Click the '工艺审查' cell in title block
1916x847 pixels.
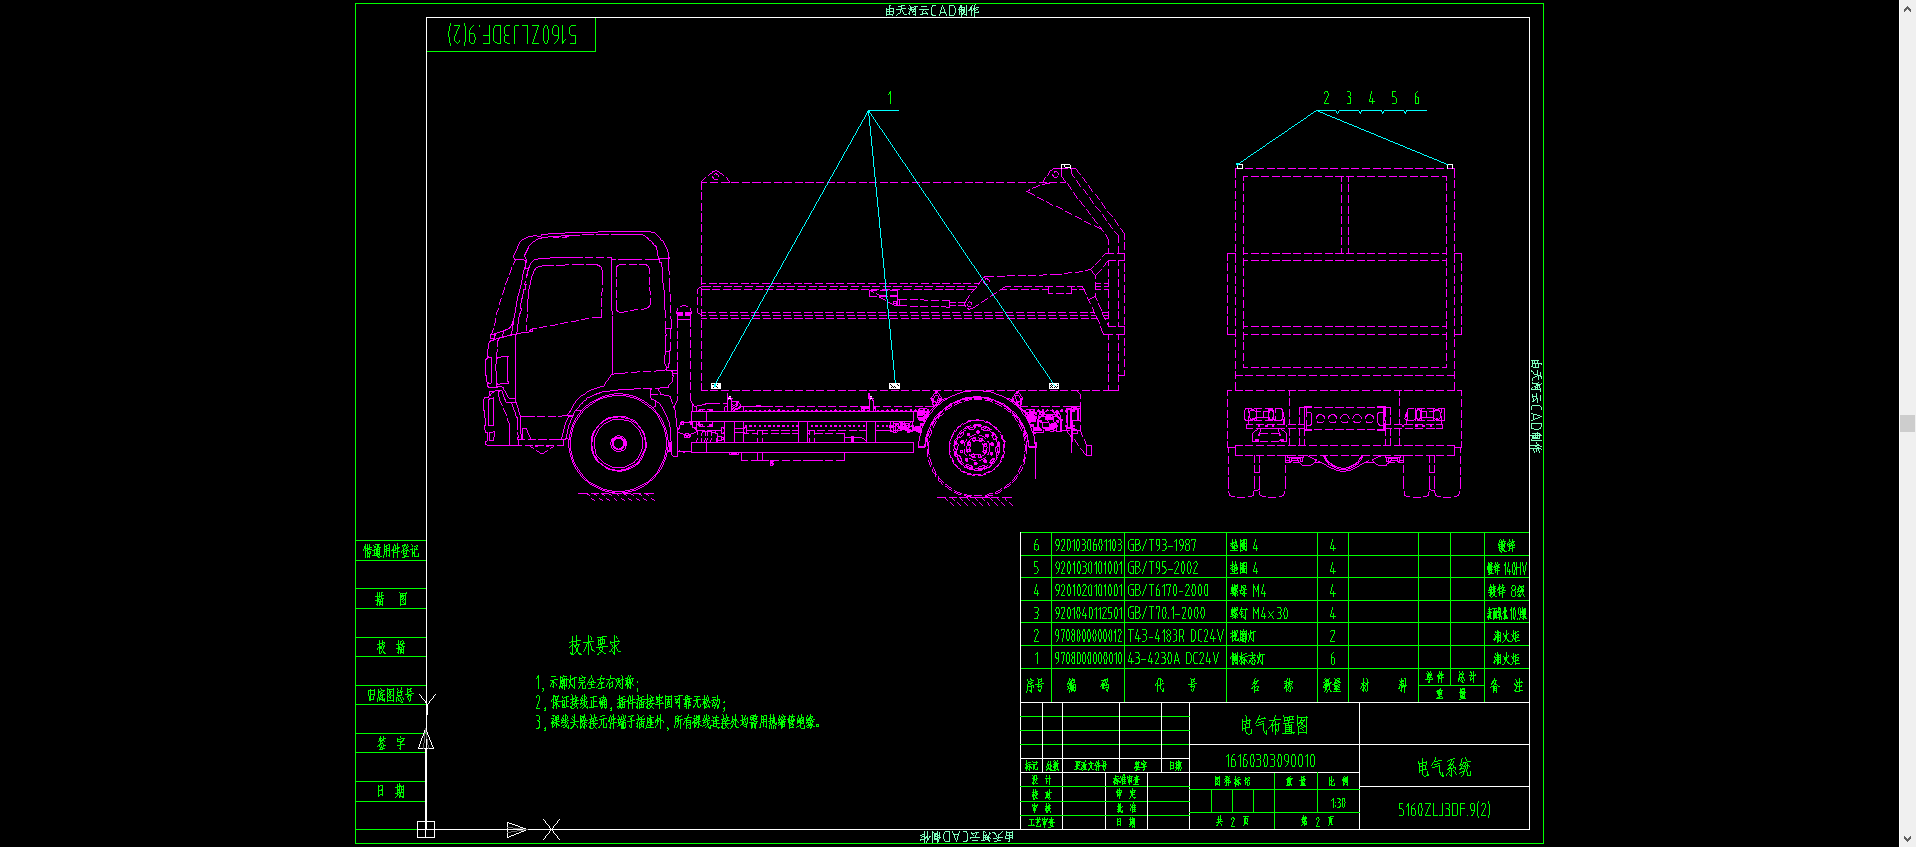point(1041,822)
